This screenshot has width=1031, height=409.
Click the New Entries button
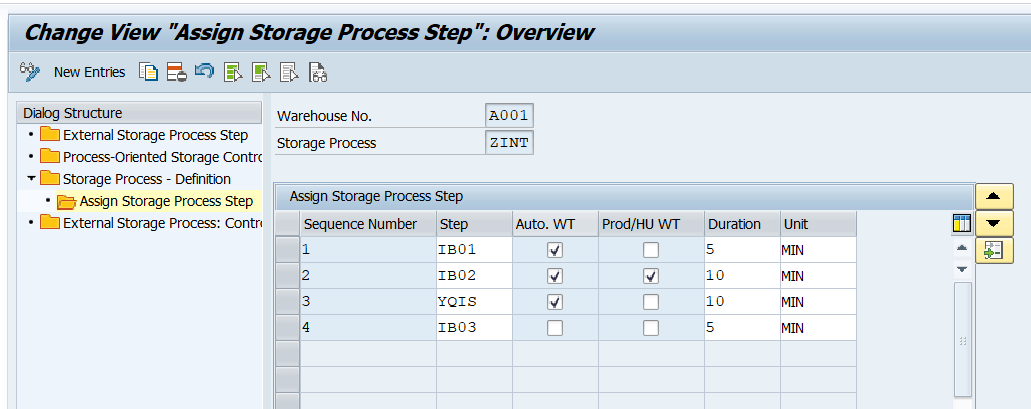click(x=89, y=72)
